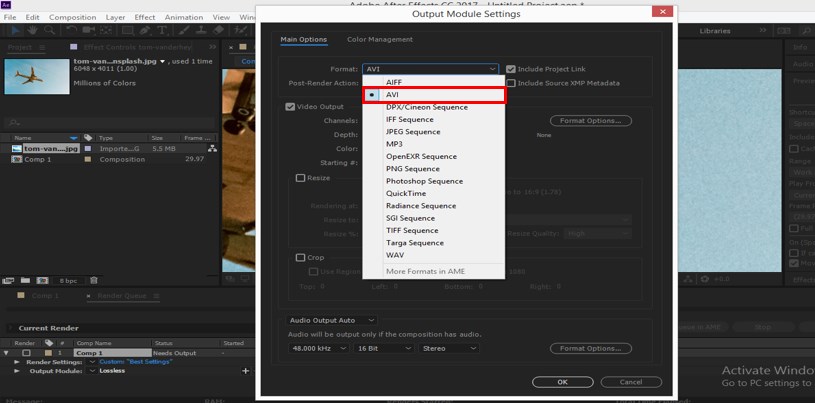This screenshot has width=815, height=404.
Task: Check the Render box for Comp 1
Action: [x=27, y=353]
